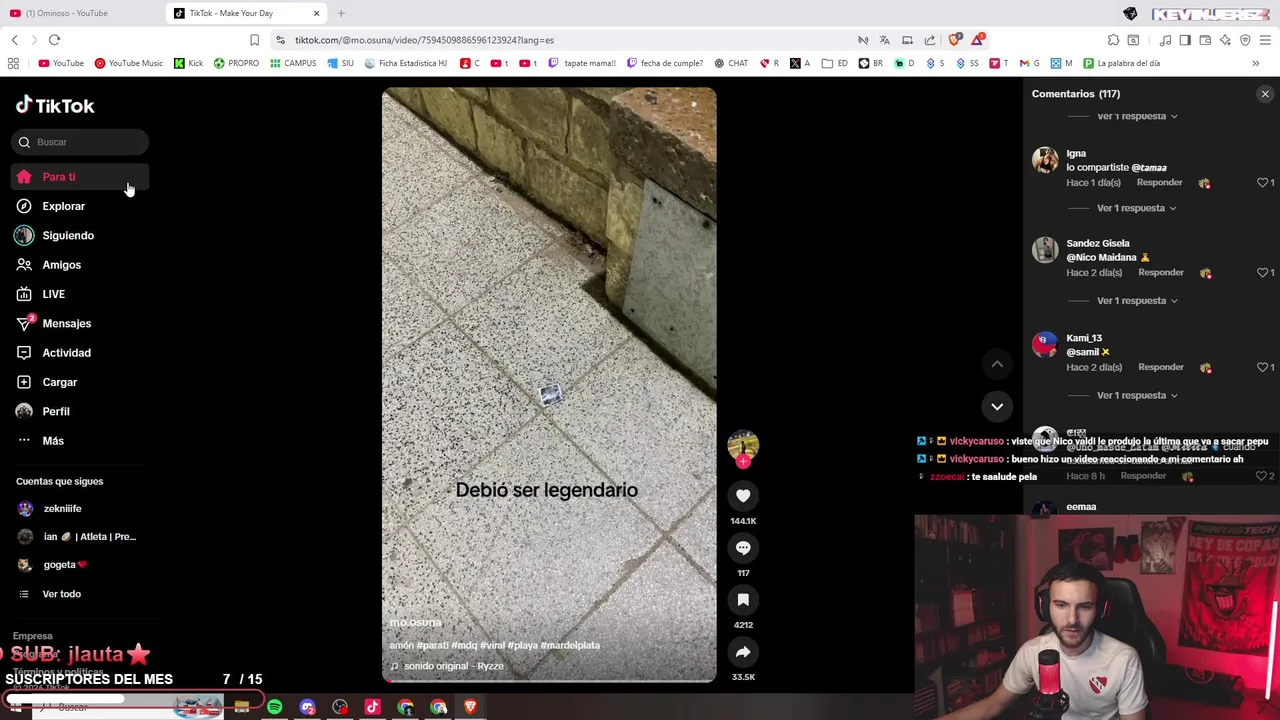The width and height of the screenshot is (1280, 720).
Task: Close the TikTok - Make Your Day tab
Action: click(316, 13)
